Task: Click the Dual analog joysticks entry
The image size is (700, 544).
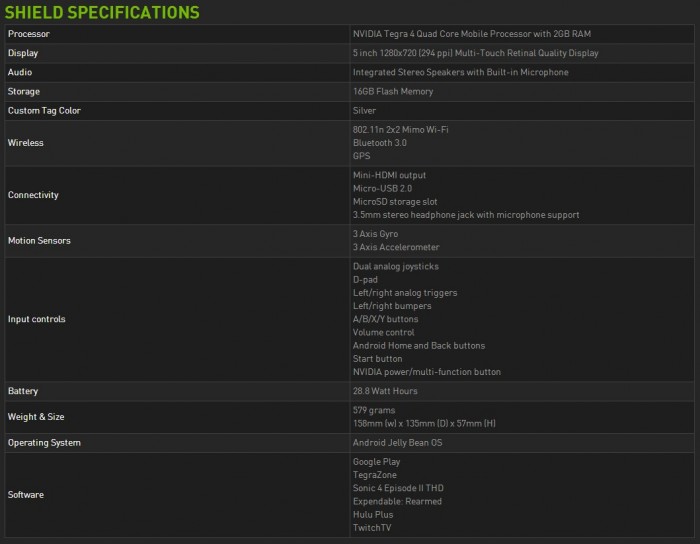Action: tap(395, 267)
